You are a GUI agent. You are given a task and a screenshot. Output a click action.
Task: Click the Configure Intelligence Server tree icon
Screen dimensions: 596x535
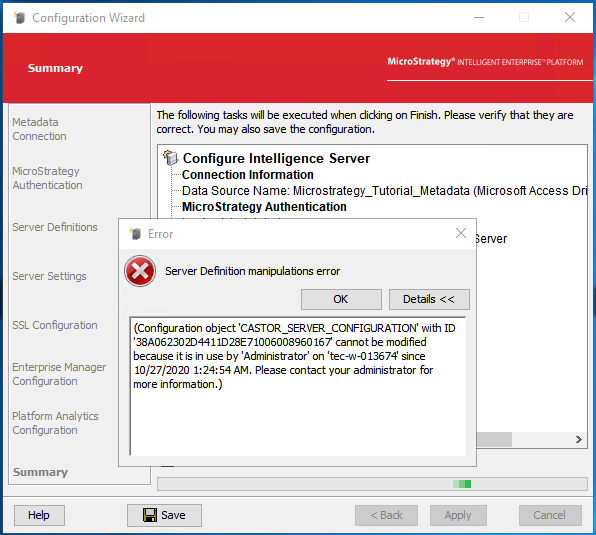point(170,158)
